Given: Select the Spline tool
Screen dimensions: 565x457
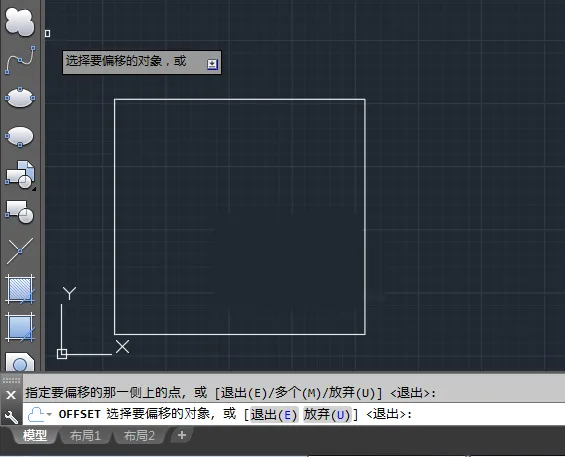Looking at the screenshot, I should 20,59.
